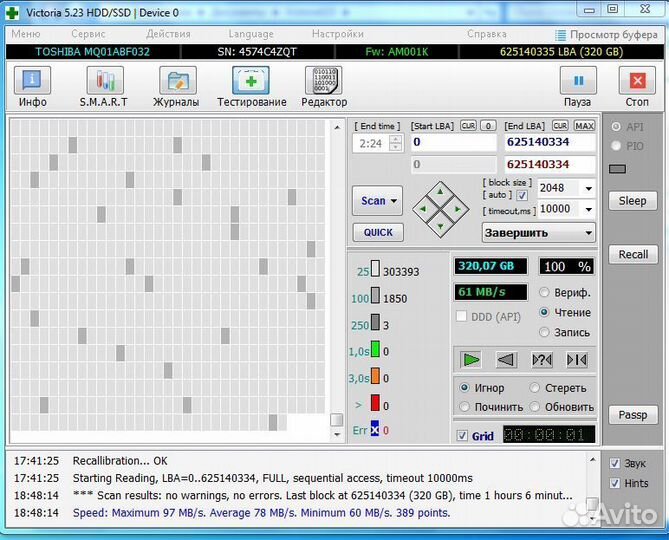Open the Редактор sector editor
The height and width of the screenshot is (540, 669).
pos(323,81)
